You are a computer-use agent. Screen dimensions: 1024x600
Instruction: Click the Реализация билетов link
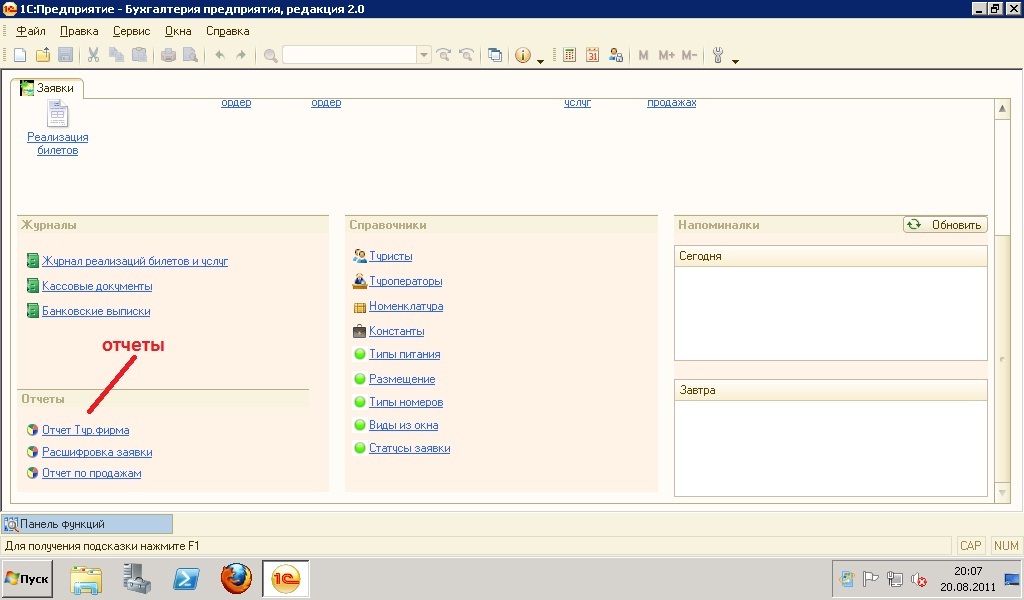(x=57, y=144)
